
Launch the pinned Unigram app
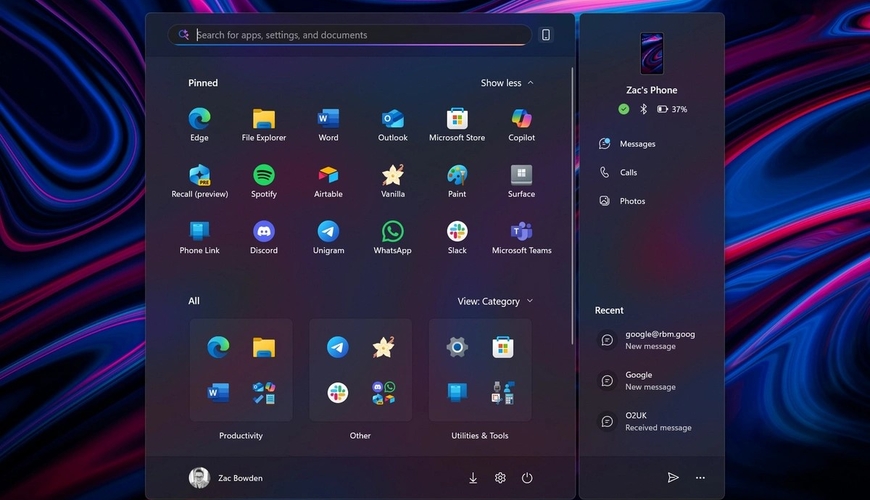[x=328, y=238]
